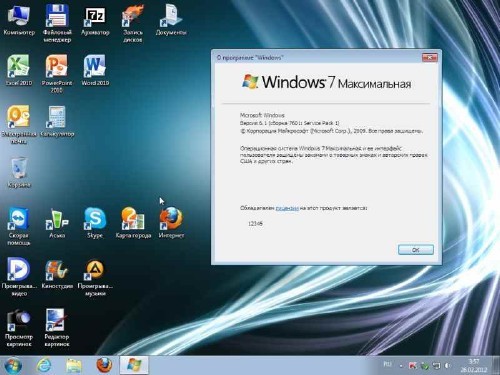Click the active About Windows taskbar button
The image size is (500, 375).
point(134,365)
